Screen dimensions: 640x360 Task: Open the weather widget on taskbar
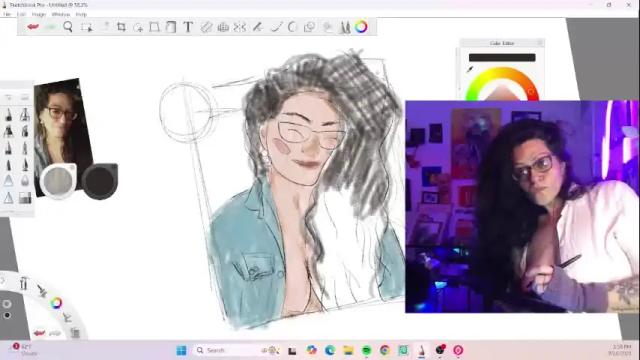[24, 350]
